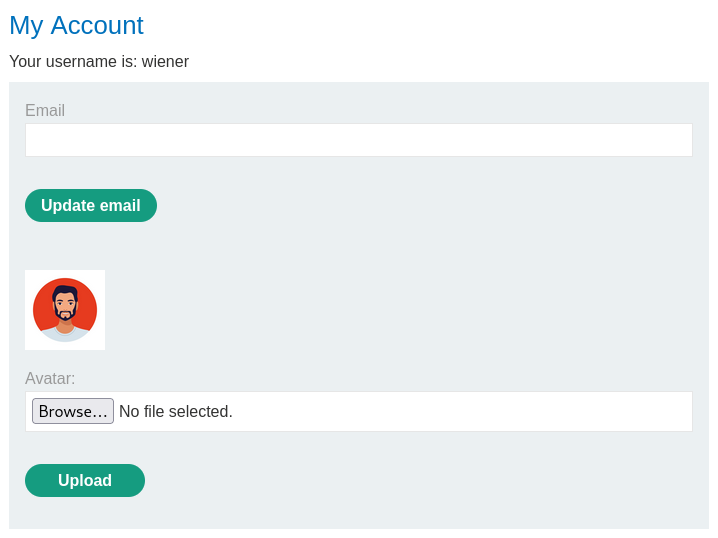Click the 'Your username is: wiener' text
This screenshot has height=538, width=718.
pyautogui.click(x=99, y=61)
